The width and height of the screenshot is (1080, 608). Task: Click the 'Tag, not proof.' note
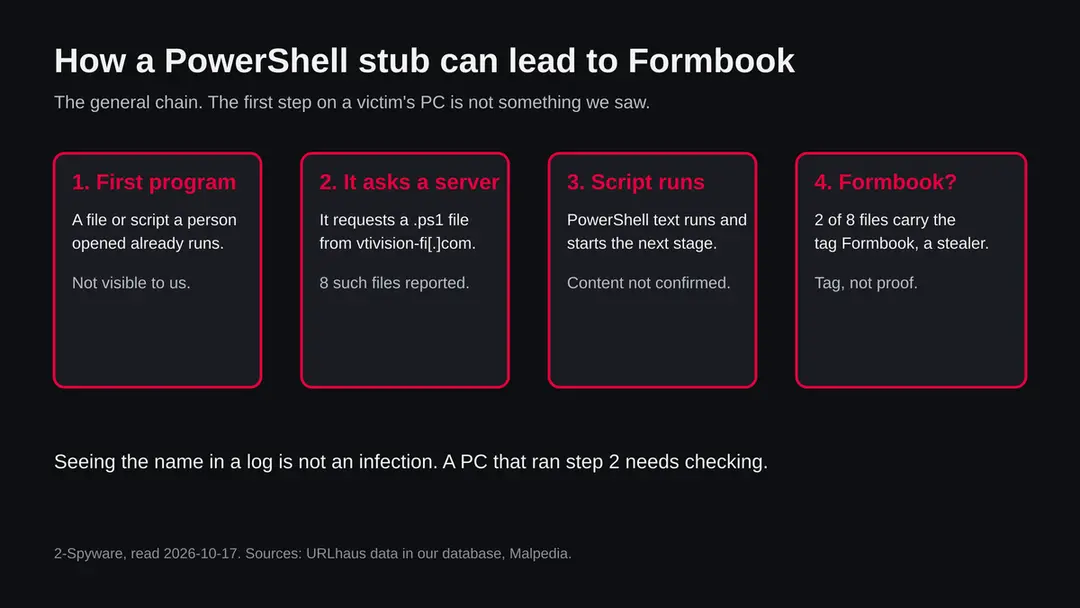(x=866, y=283)
